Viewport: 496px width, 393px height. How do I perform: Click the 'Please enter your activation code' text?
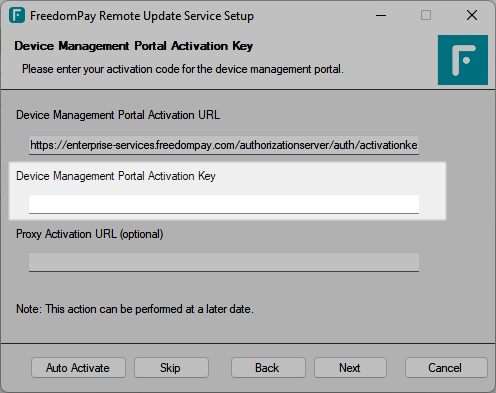[x=183, y=69]
